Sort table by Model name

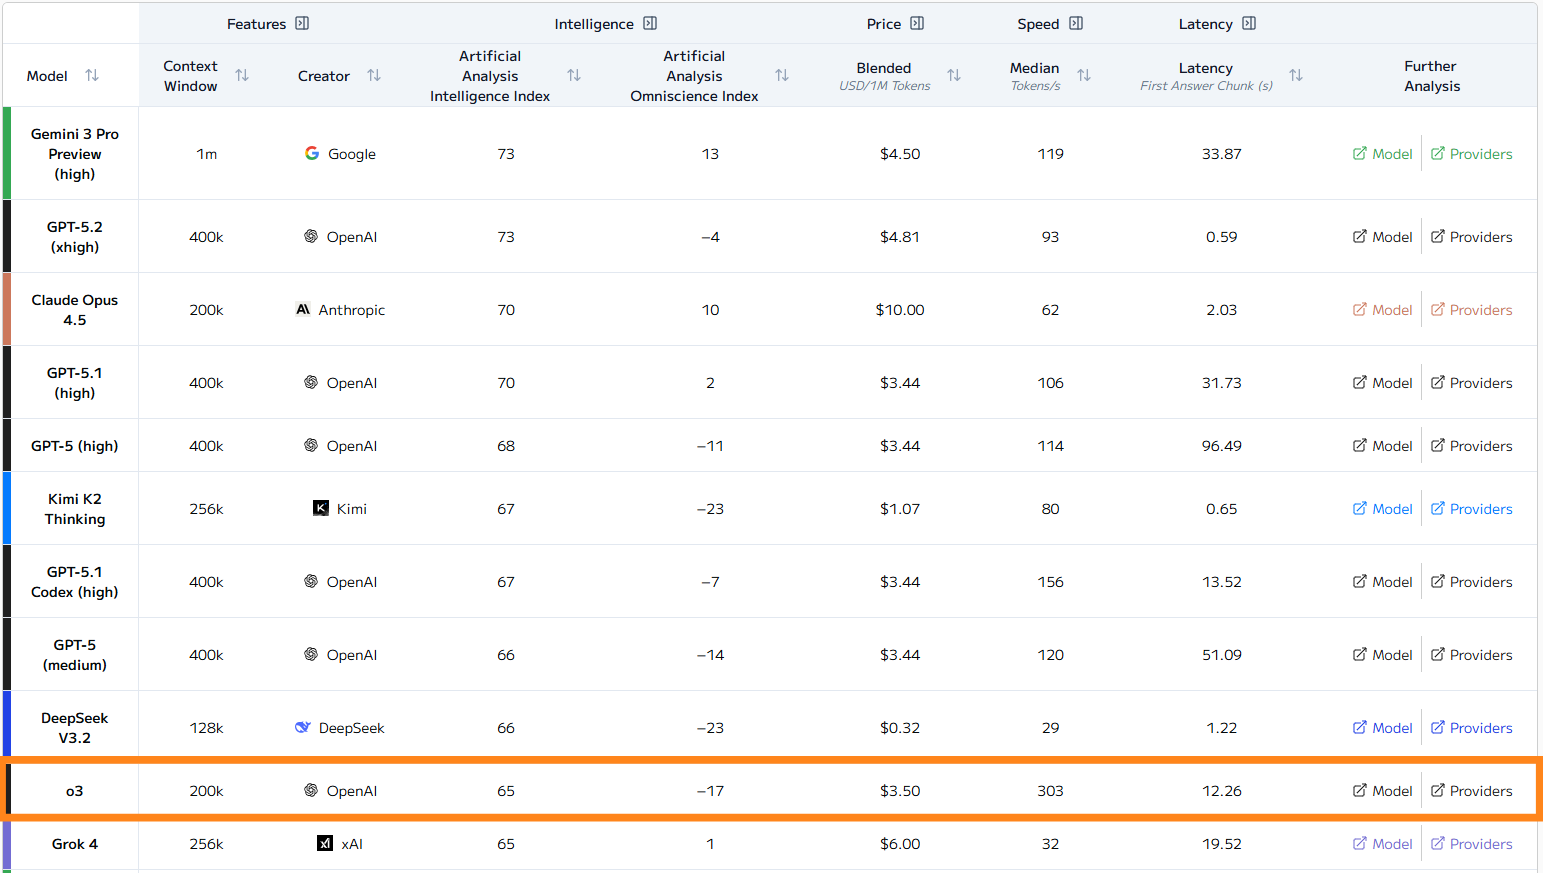point(92,76)
